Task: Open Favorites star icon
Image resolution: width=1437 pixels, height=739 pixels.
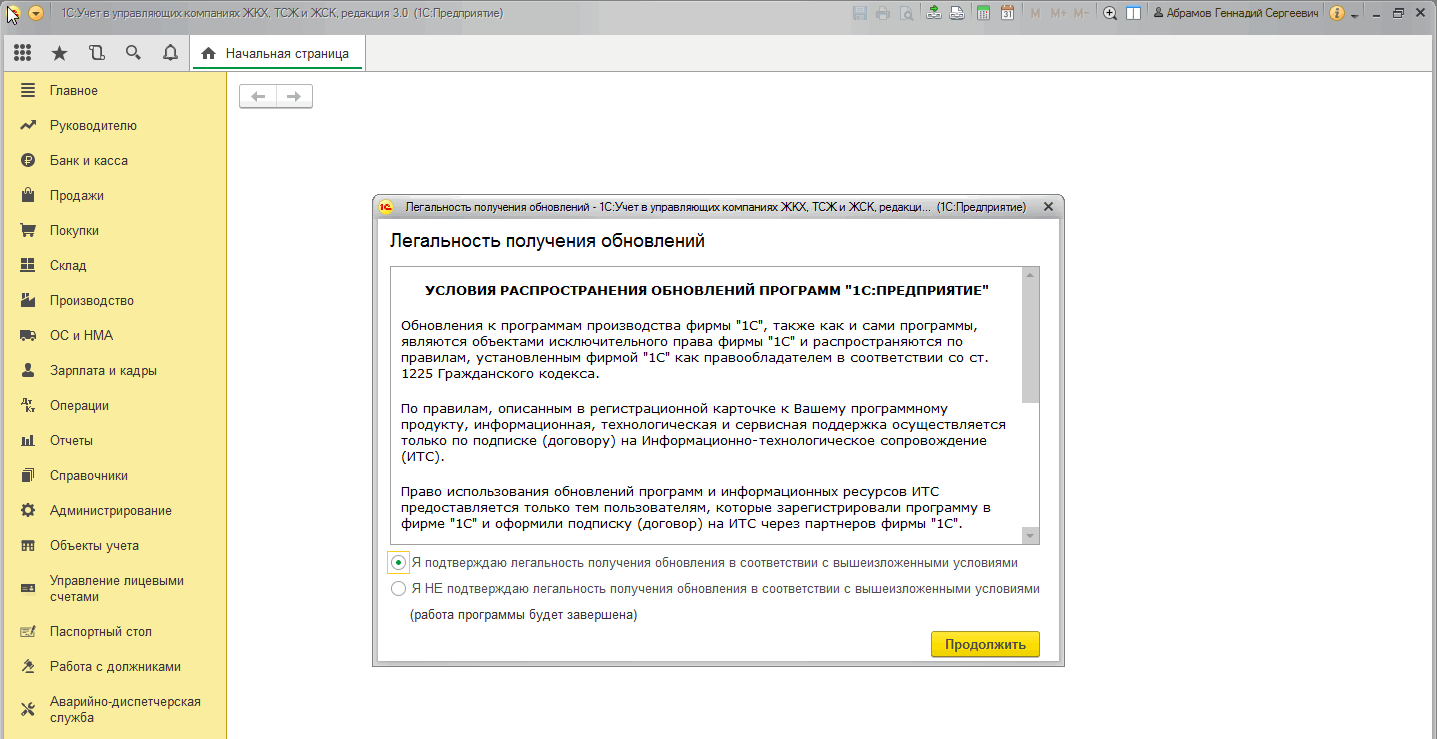Action: (x=59, y=53)
